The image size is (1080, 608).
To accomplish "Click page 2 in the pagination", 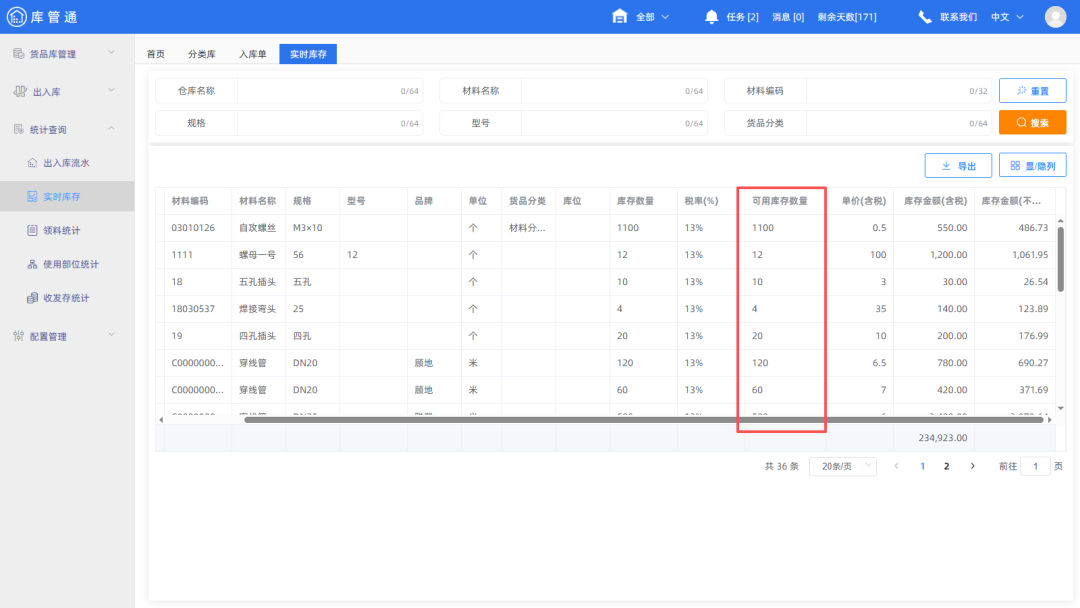I will (946, 466).
